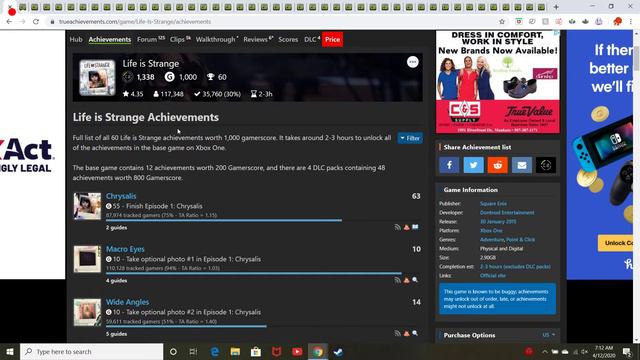Change purchase region from US dropdown
The height and width of the screenshot is (360, 640).
coord(548,335)
